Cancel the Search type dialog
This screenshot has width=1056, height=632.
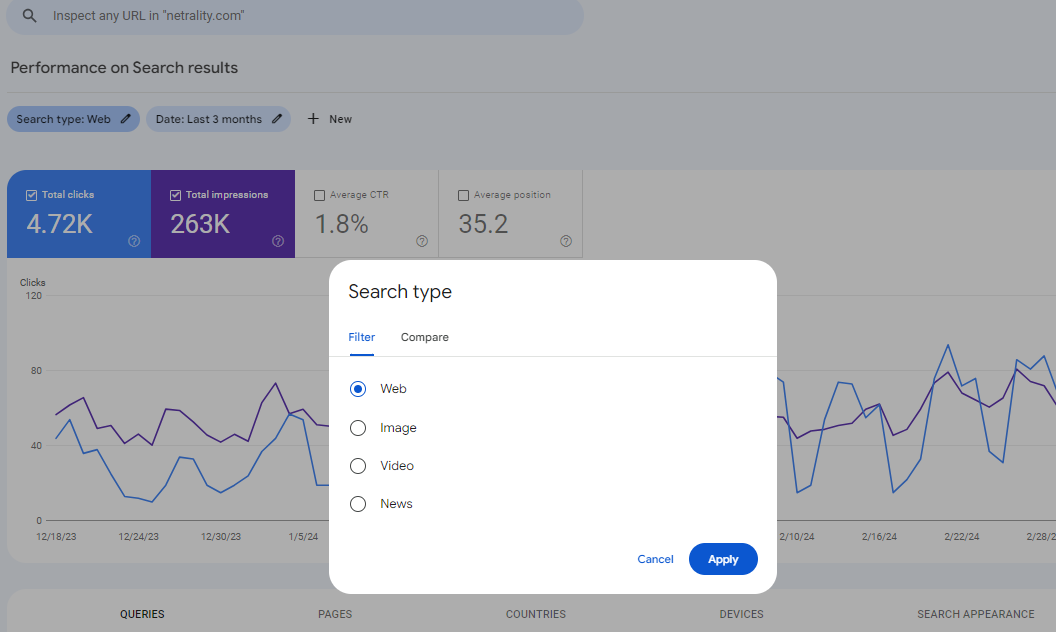click(655, 559)
